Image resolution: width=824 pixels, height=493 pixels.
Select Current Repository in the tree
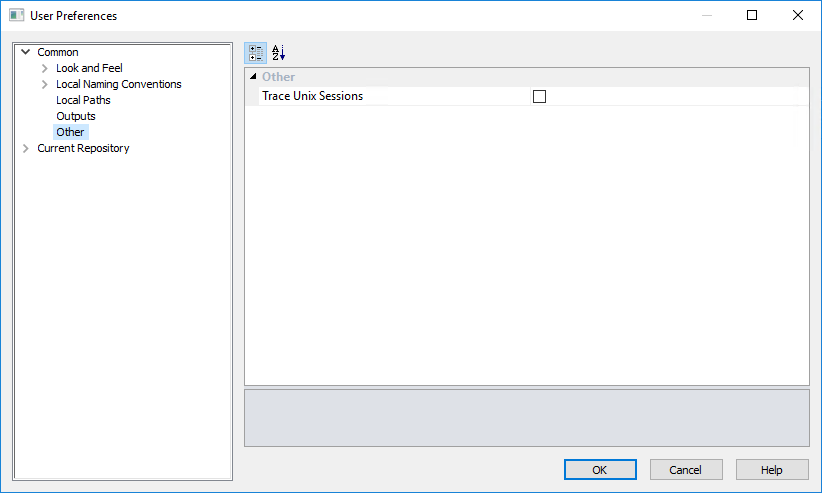[x=83, y=148]
